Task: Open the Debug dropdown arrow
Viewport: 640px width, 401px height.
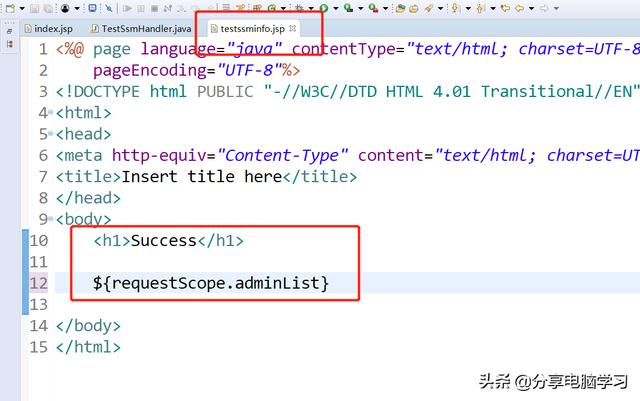Action: coord(311,8)
